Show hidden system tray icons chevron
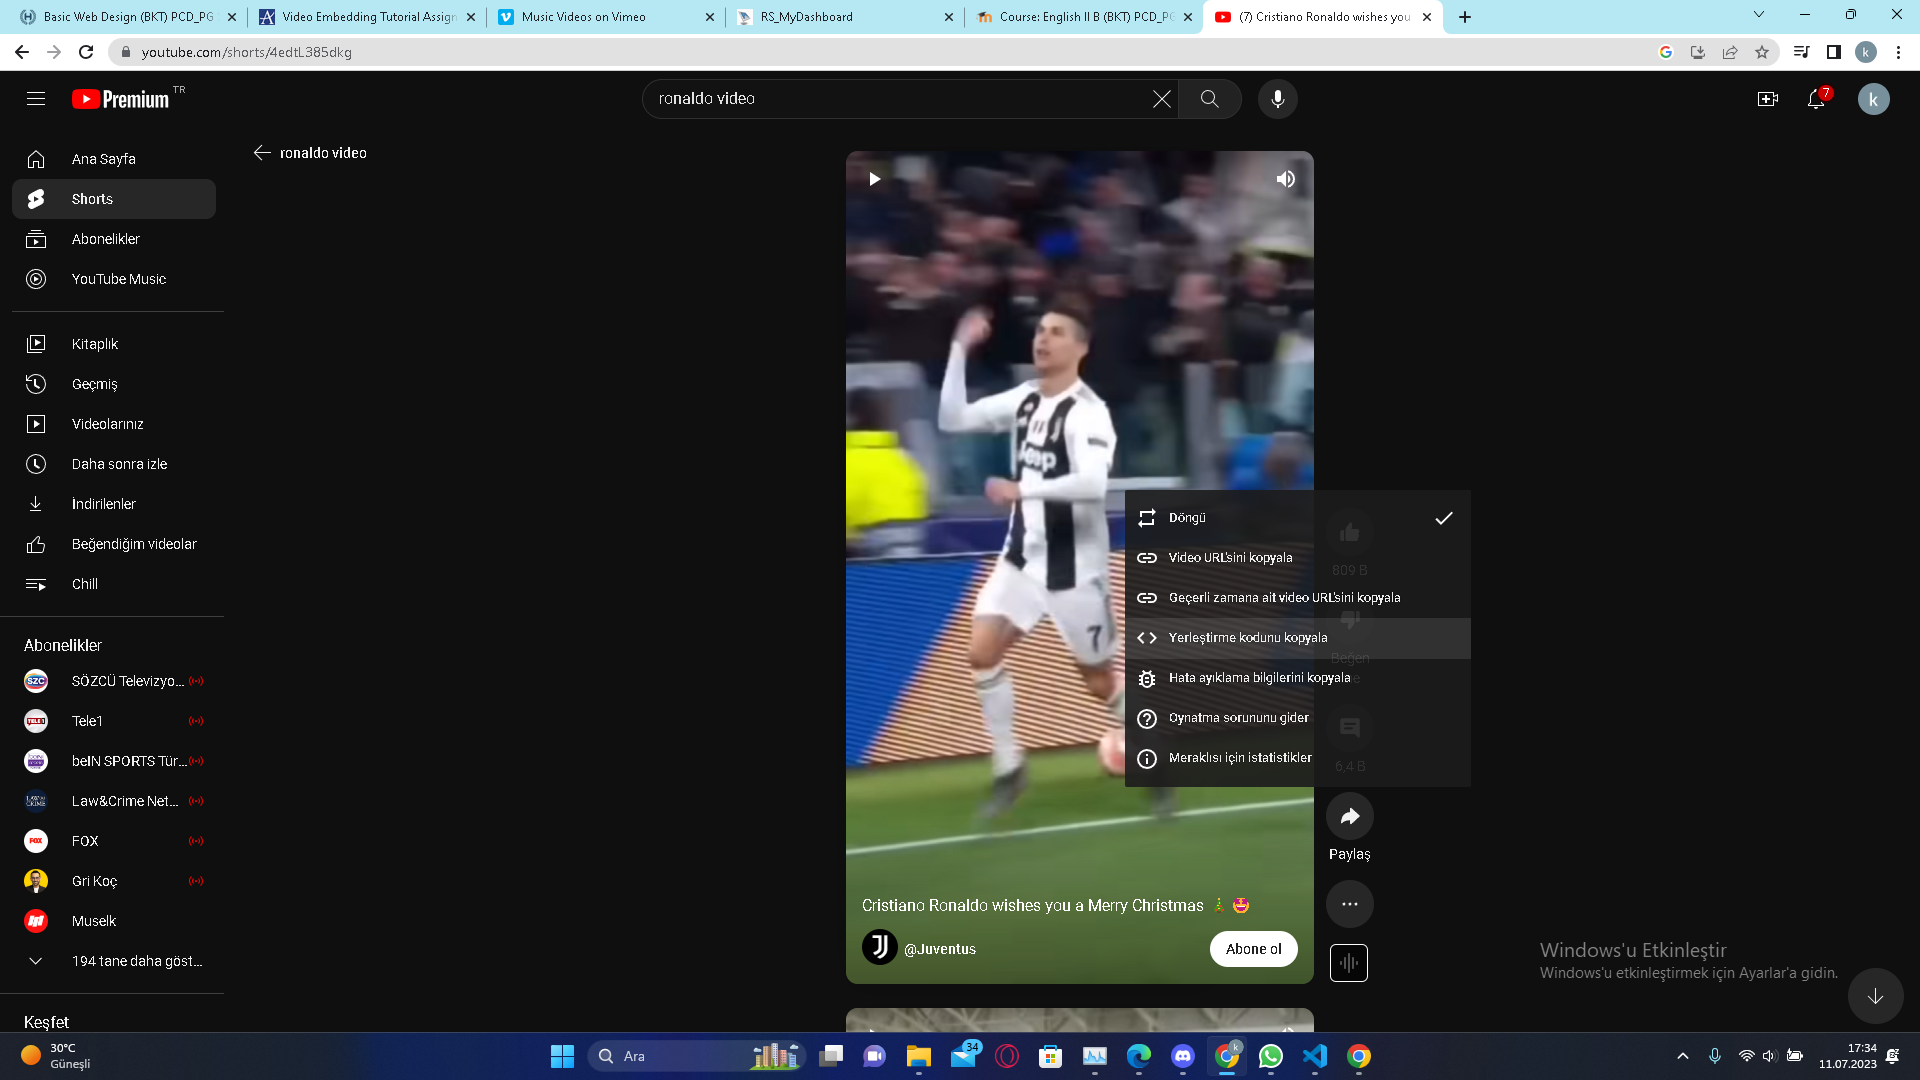1920x1080 pixels. coord(1682,1056)
